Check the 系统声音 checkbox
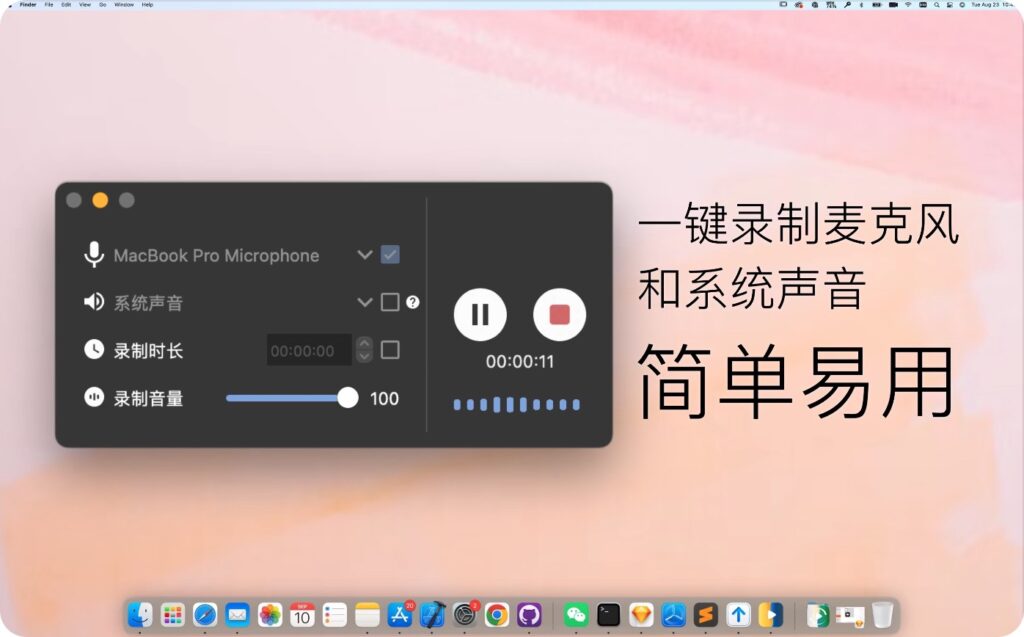The height and width of the screenshot is (637, 1024). point(390,302)
